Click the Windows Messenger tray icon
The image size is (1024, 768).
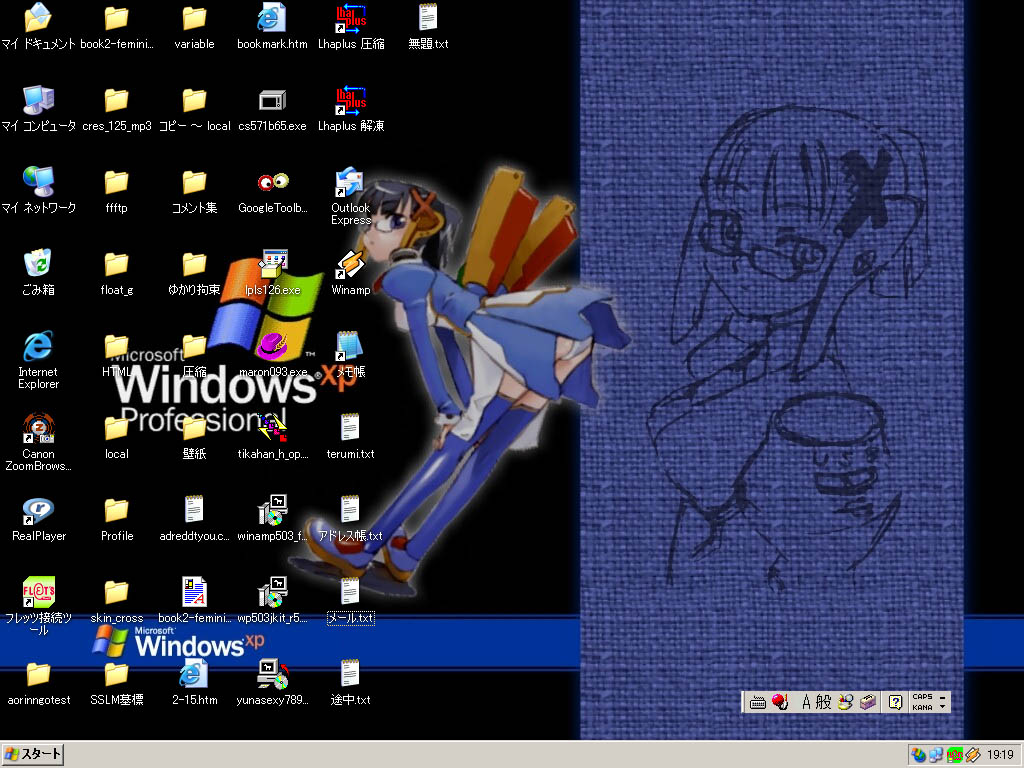coord(918,755)
